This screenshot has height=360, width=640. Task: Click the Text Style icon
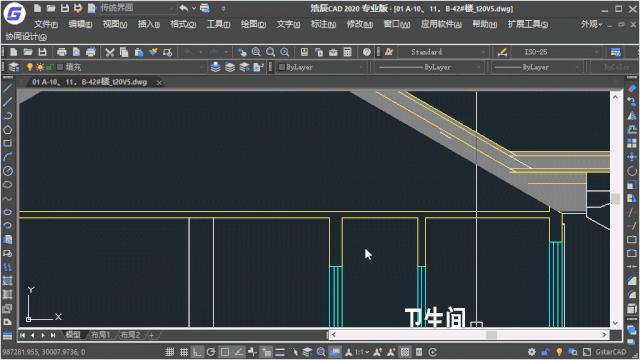389,52
